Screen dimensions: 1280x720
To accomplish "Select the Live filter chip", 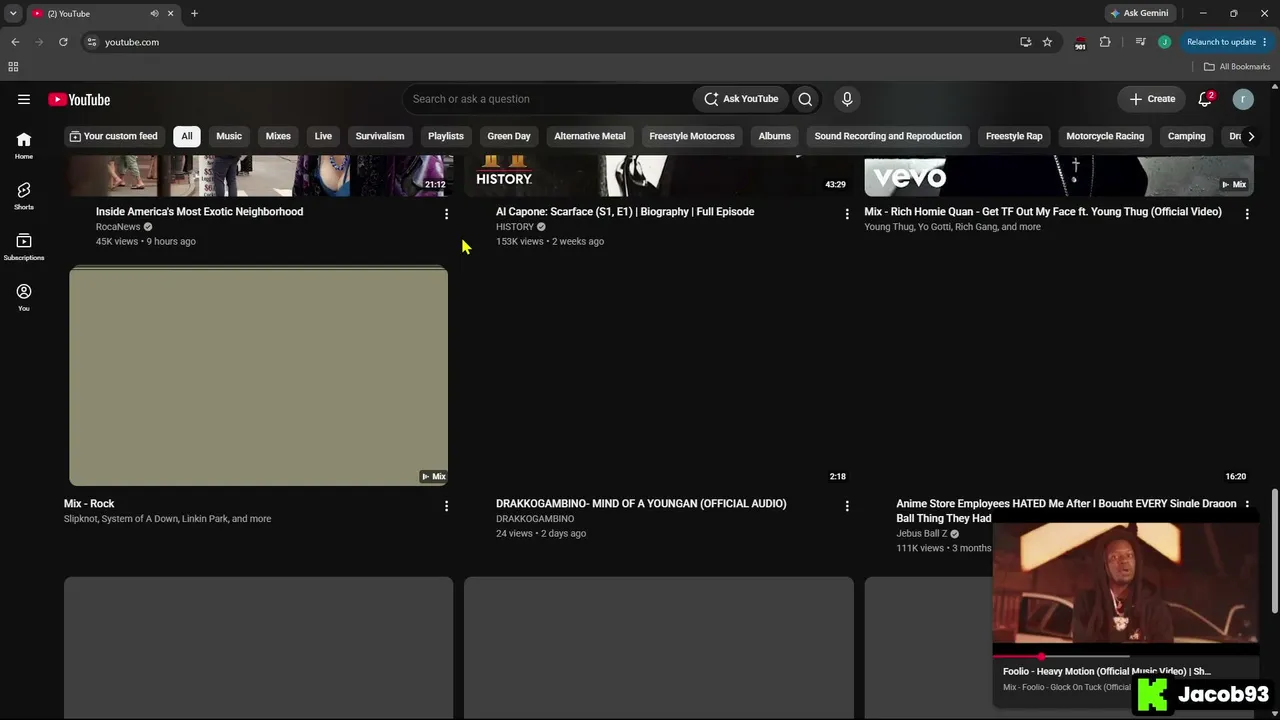I will (323, 136).
